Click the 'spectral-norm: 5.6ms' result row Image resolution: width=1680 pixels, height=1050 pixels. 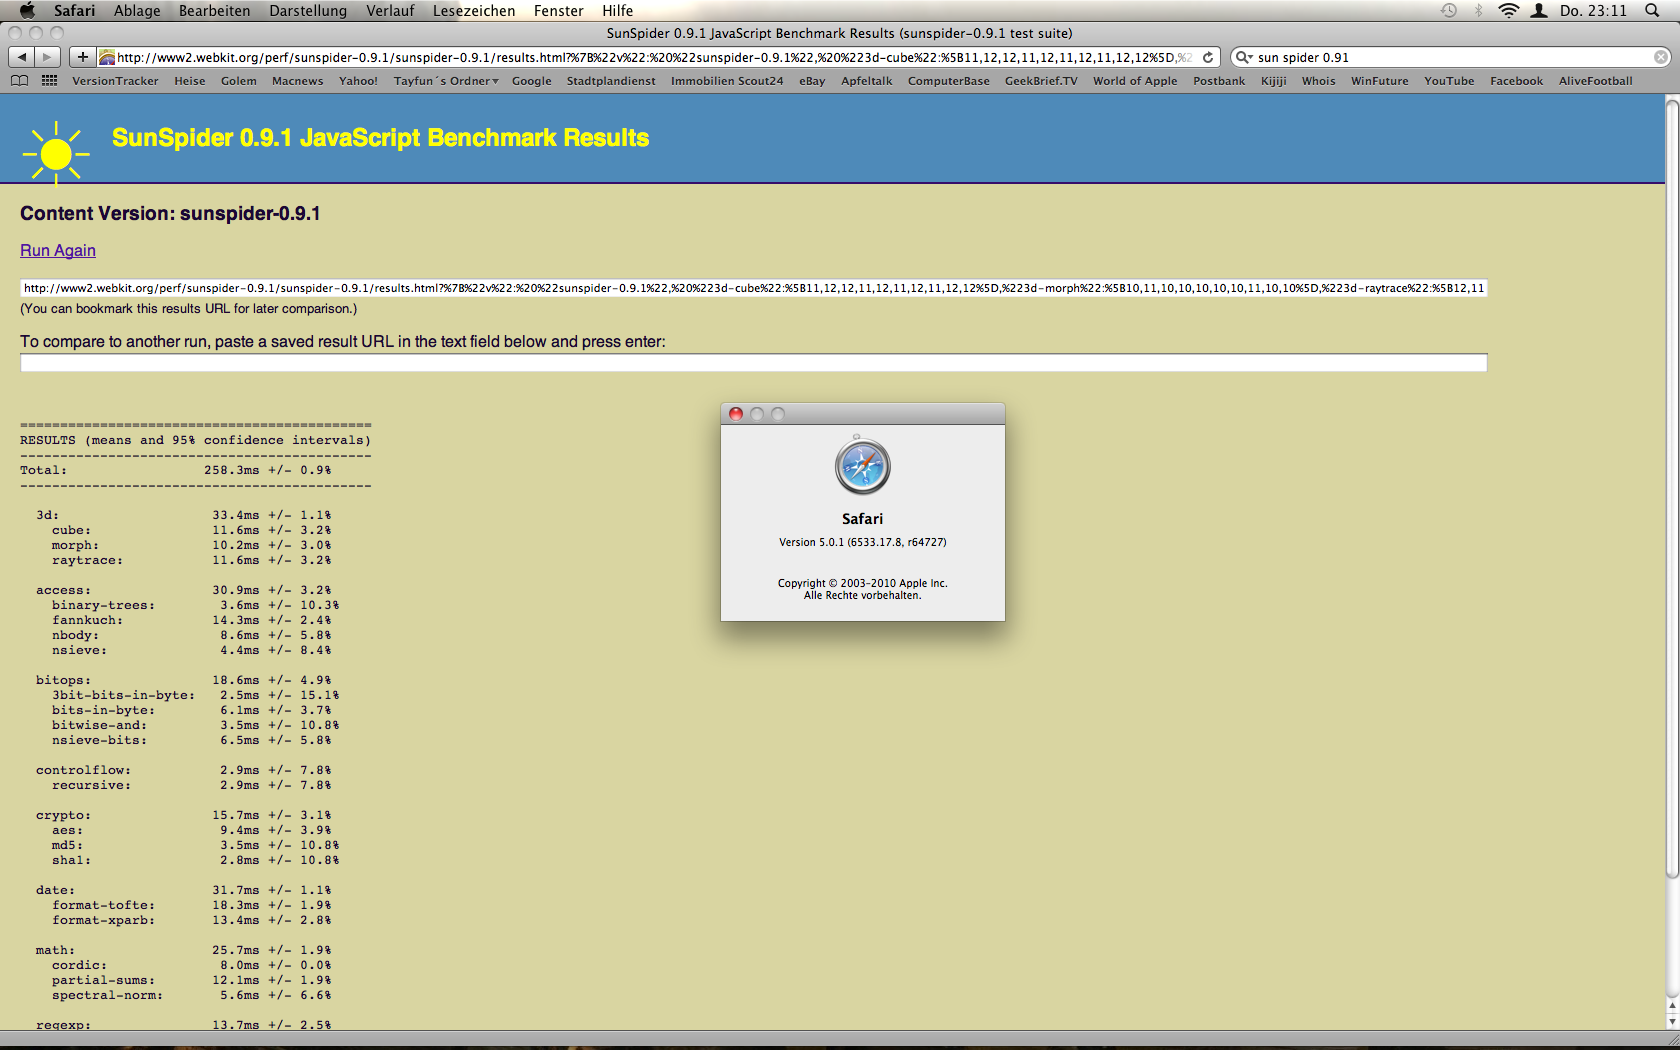pyautogui.click(x=191, y=995)
